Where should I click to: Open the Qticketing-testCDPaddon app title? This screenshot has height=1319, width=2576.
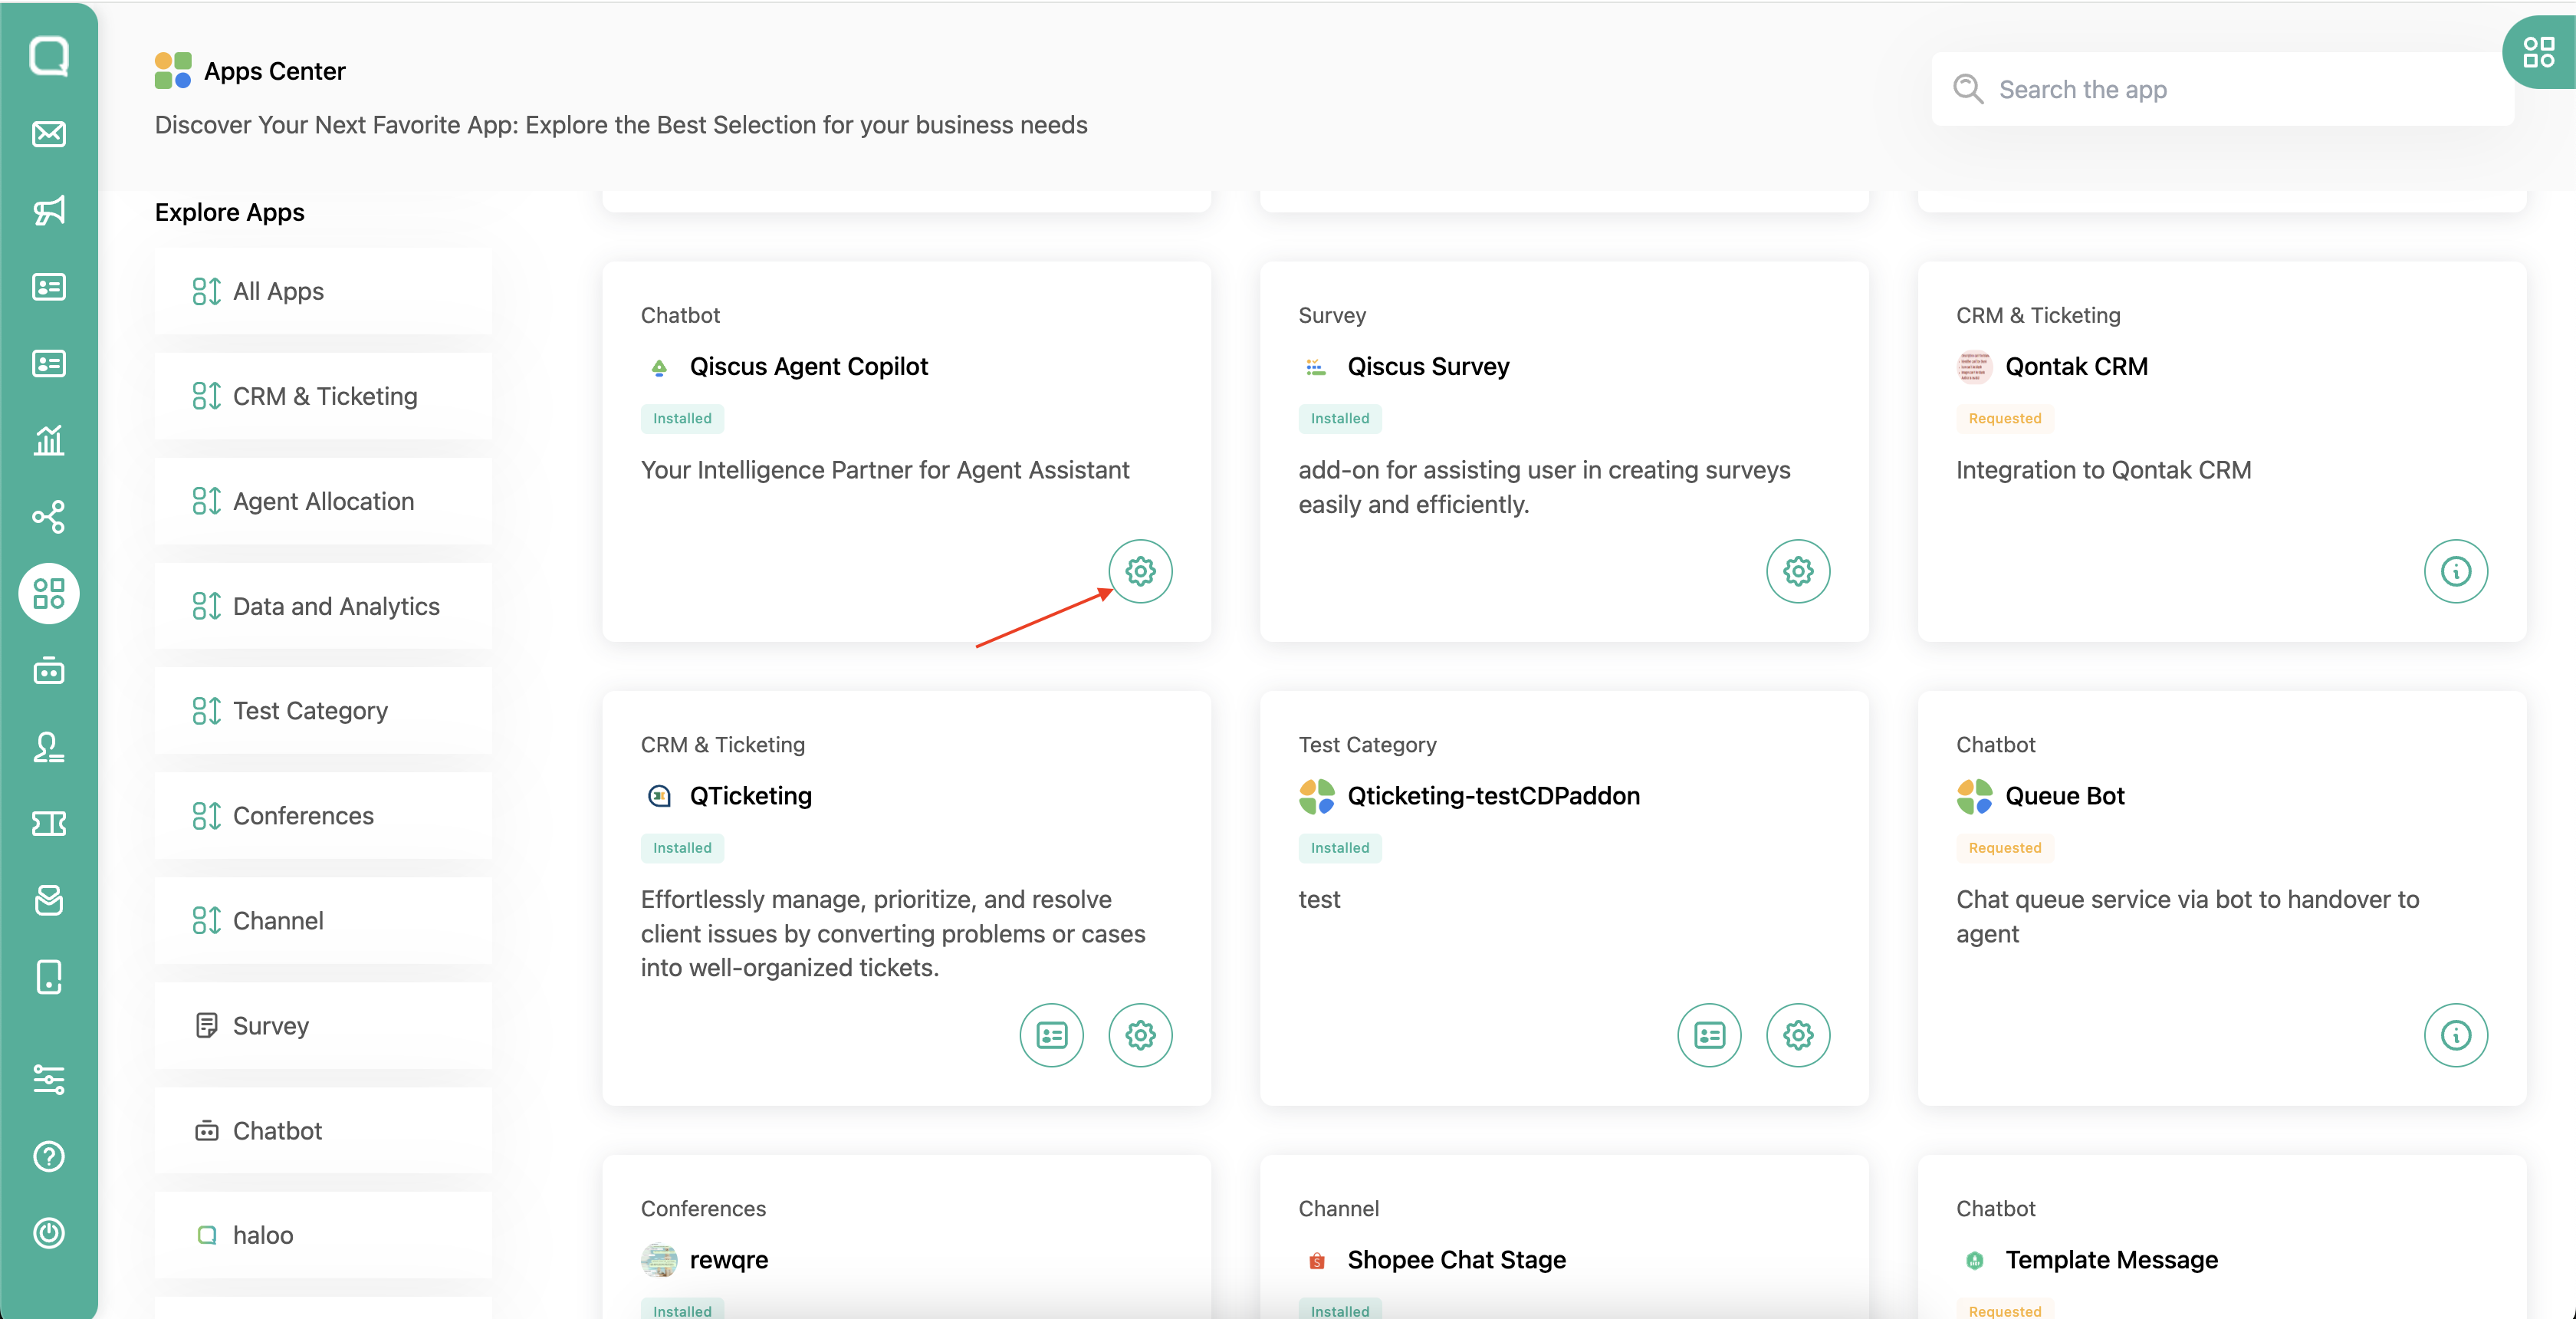click(1493, 796)
